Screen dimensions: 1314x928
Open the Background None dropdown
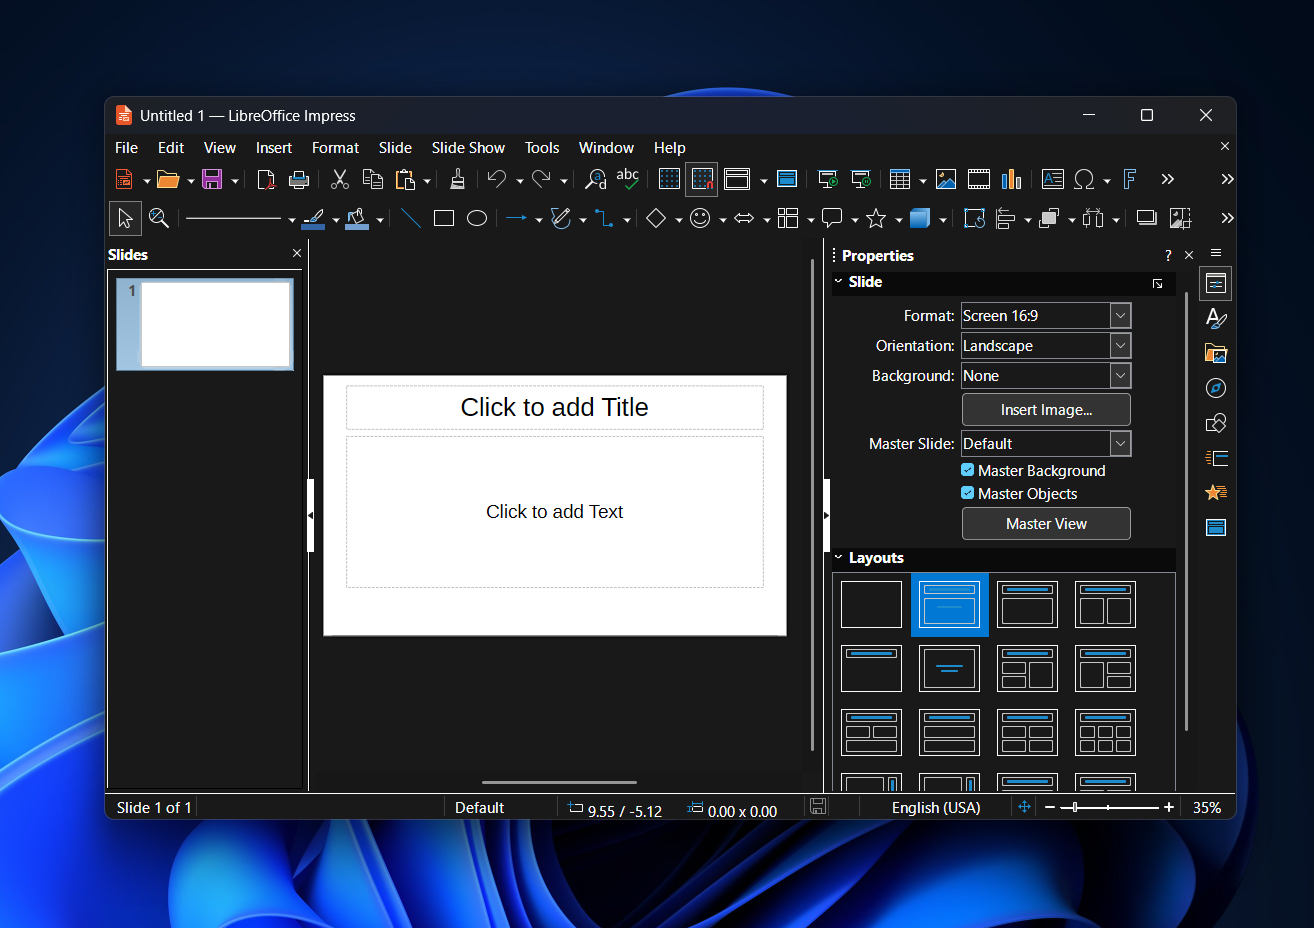(x=1121, y=376)
